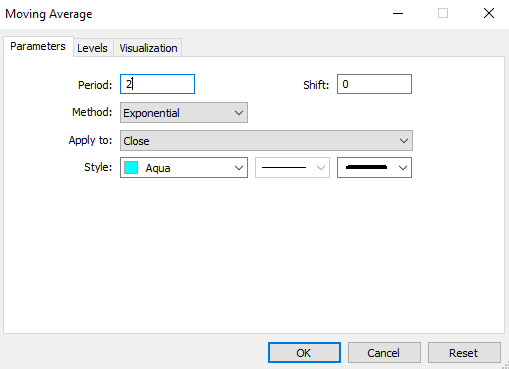Click the 'Style:' label
Screen dimensions: 509x369
click(x=98, y=167)
